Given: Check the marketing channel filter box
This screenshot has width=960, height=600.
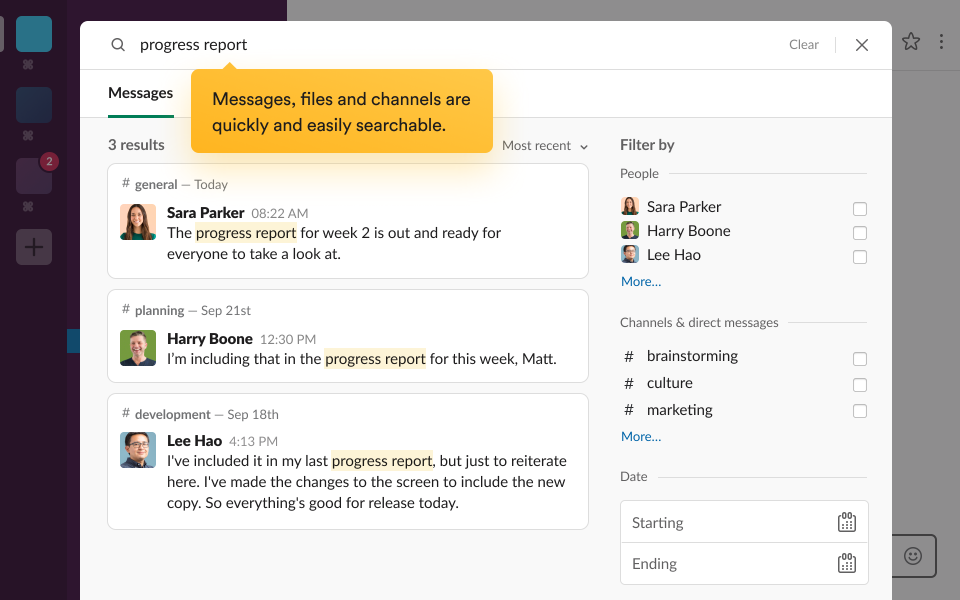Looking at the screenshot, I should [860, 410].
